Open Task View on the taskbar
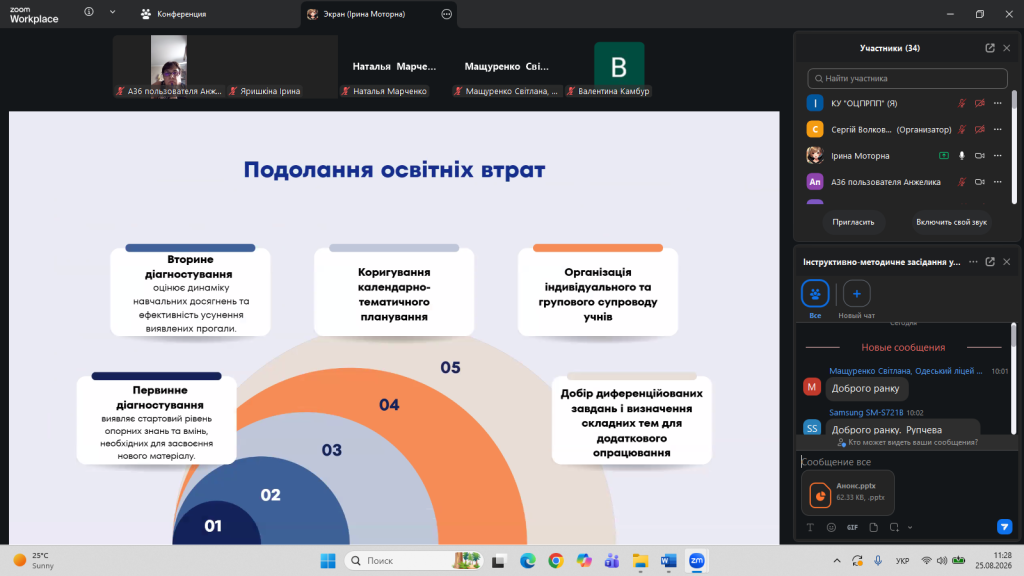This screenshot has height=576, width=1024. (500, 560)
